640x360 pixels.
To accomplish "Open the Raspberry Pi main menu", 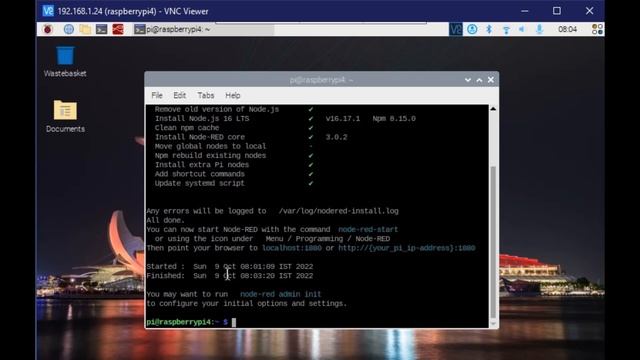I will point(48,29).
